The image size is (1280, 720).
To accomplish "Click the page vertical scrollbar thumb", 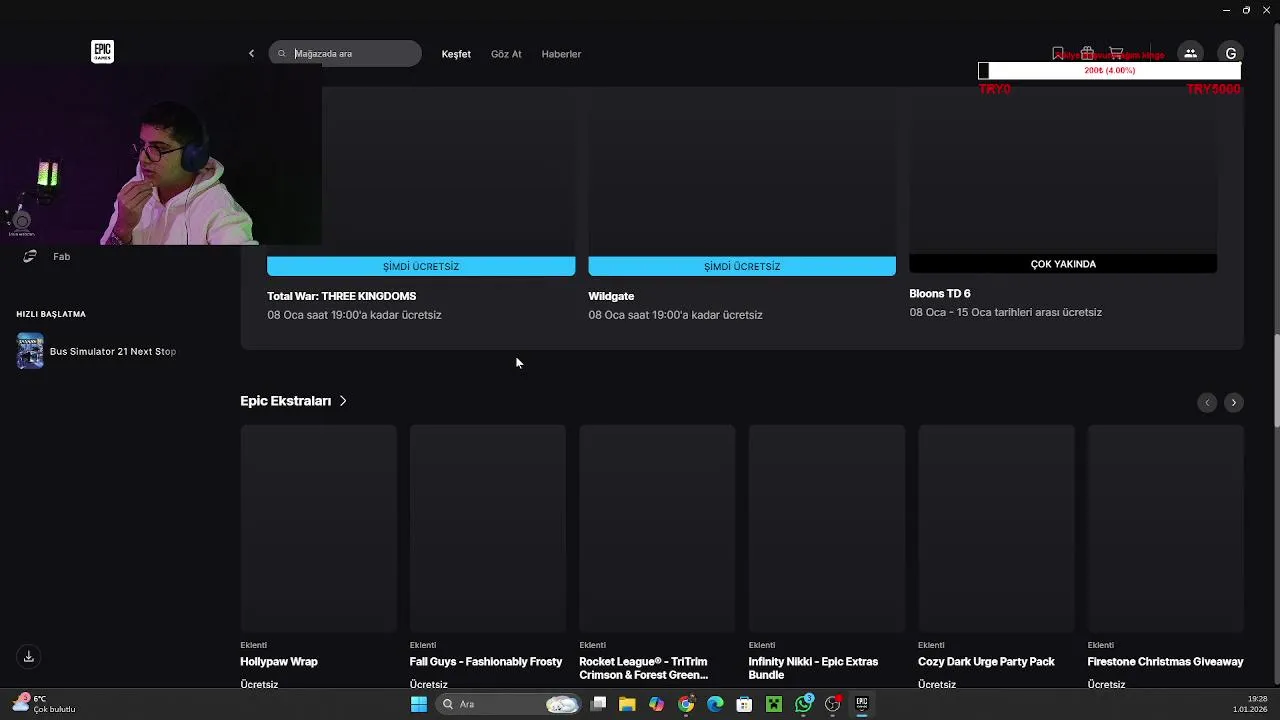I will point(1276,381).
